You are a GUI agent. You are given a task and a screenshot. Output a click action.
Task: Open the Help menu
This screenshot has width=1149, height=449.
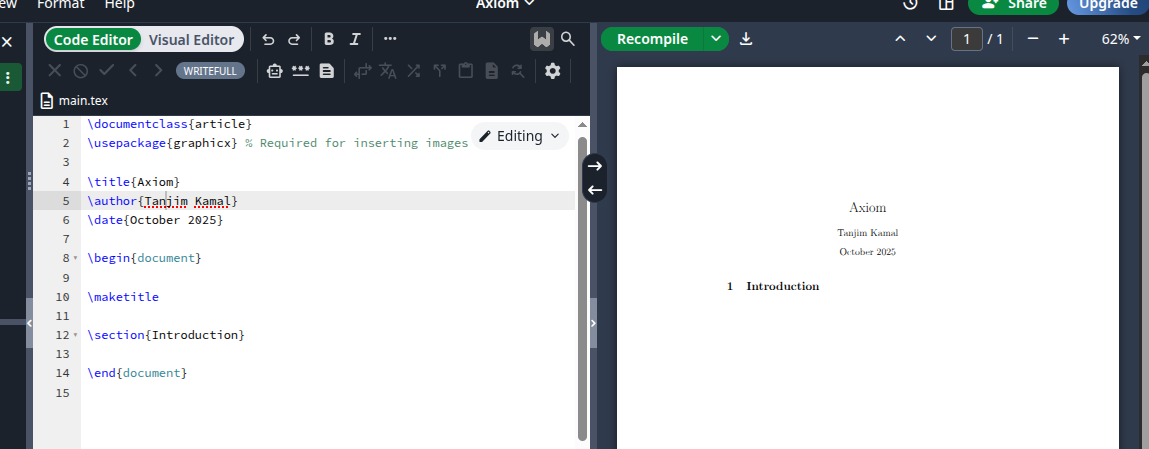119,4
